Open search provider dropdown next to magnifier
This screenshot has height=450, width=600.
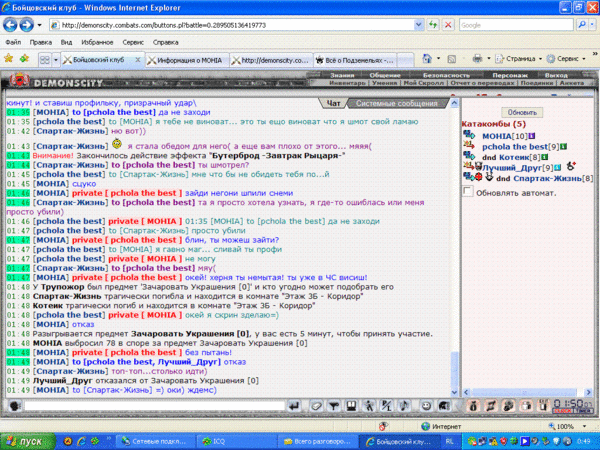click(592, 25)
